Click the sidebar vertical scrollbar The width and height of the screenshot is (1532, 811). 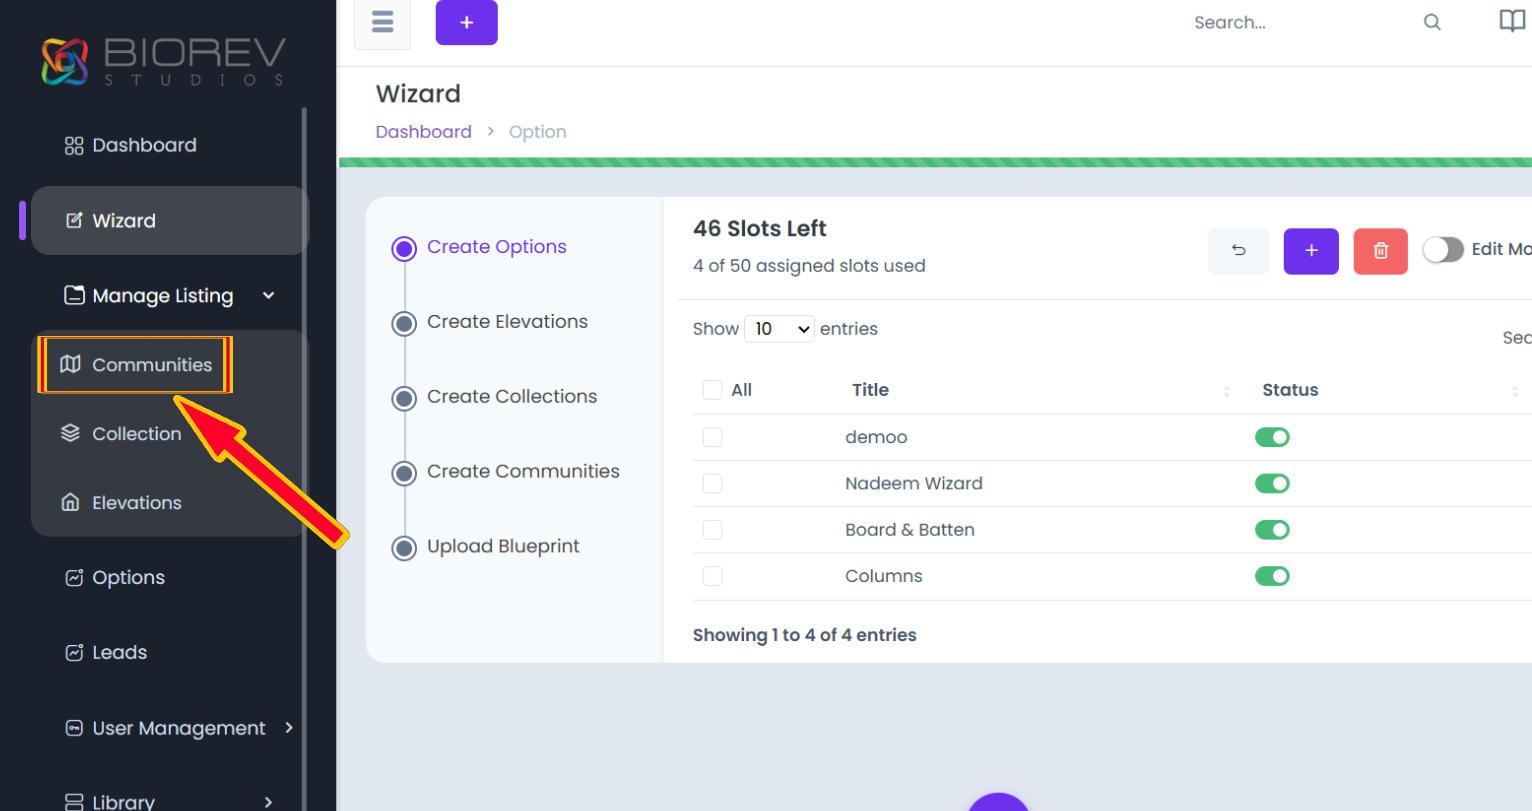click(304, 460)
